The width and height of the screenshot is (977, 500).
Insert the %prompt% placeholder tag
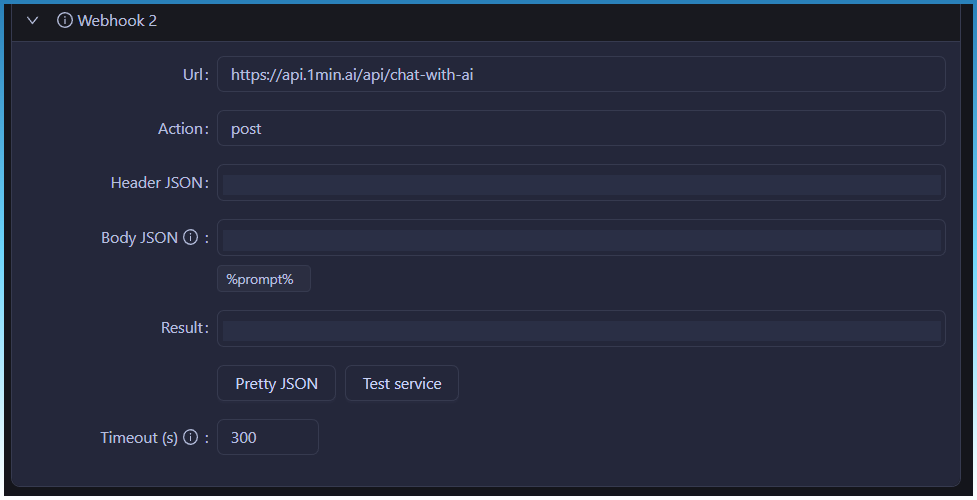click(x=263, y=279)
